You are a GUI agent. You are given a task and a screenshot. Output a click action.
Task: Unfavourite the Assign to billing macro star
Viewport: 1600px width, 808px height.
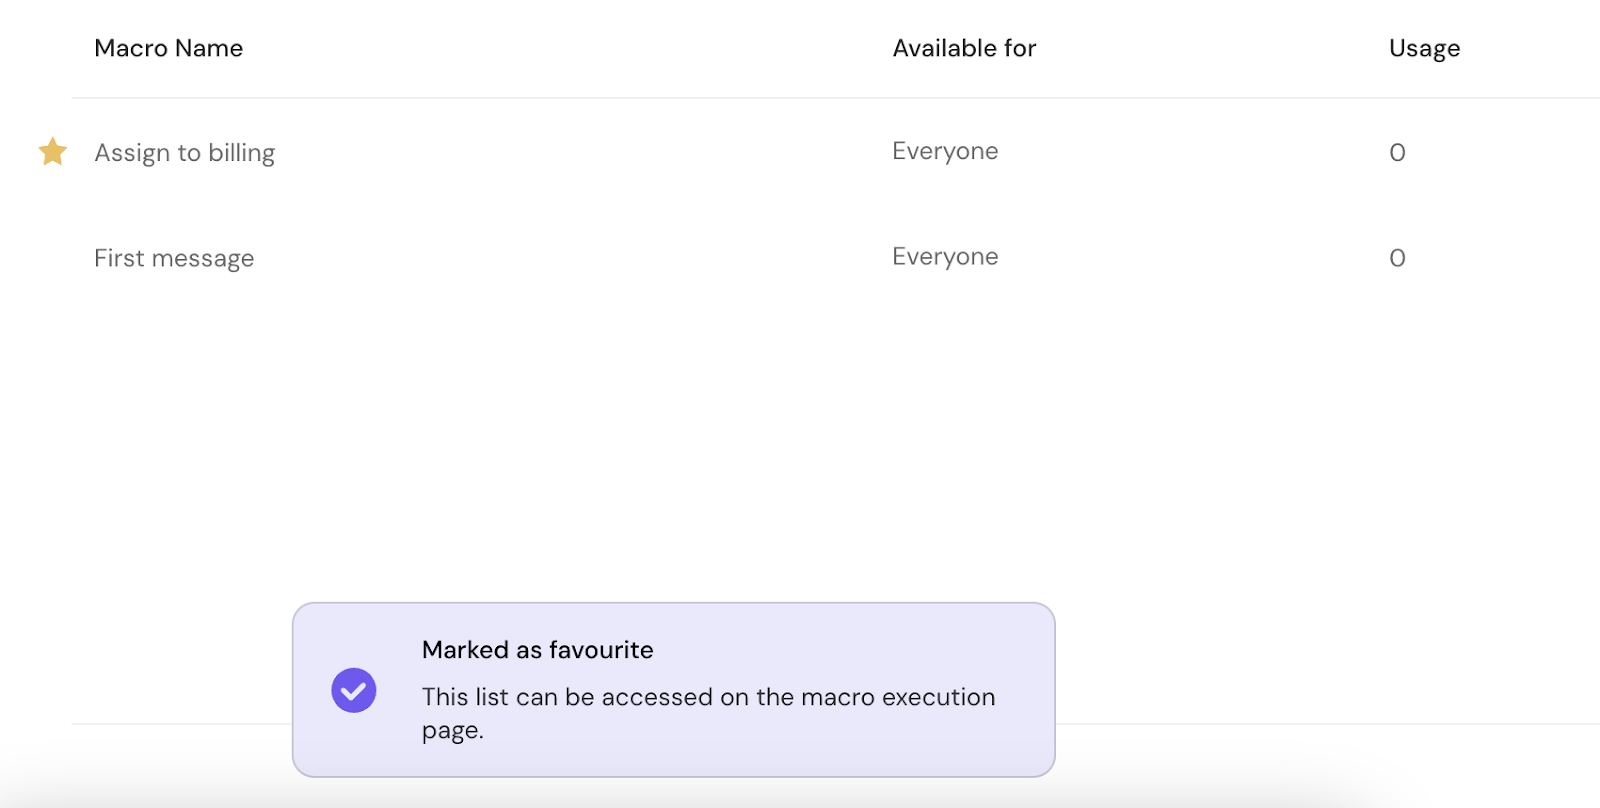(52, 152)
